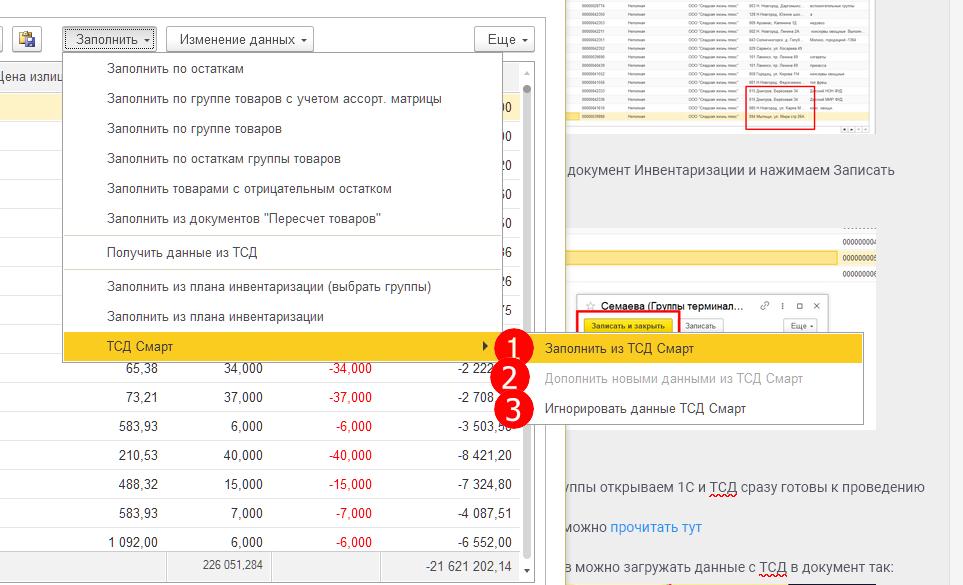Viewport: 963px width, 585px height.
Task: Select Заполнить товарами с отрицательным остатком
Action: 249,189
